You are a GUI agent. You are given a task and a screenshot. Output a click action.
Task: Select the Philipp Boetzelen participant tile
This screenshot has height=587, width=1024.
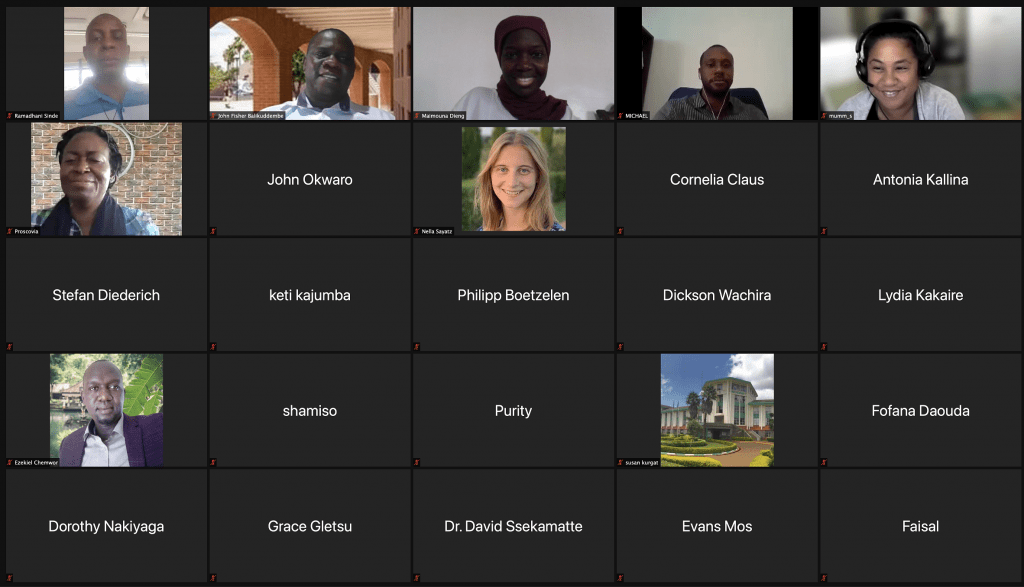click(x=513, y=294)
